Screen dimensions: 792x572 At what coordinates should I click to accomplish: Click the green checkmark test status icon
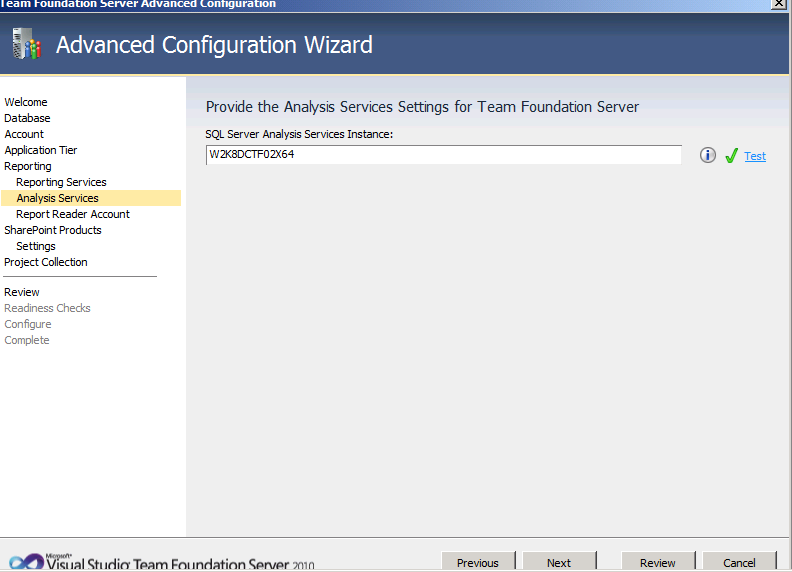pos(731,156)
